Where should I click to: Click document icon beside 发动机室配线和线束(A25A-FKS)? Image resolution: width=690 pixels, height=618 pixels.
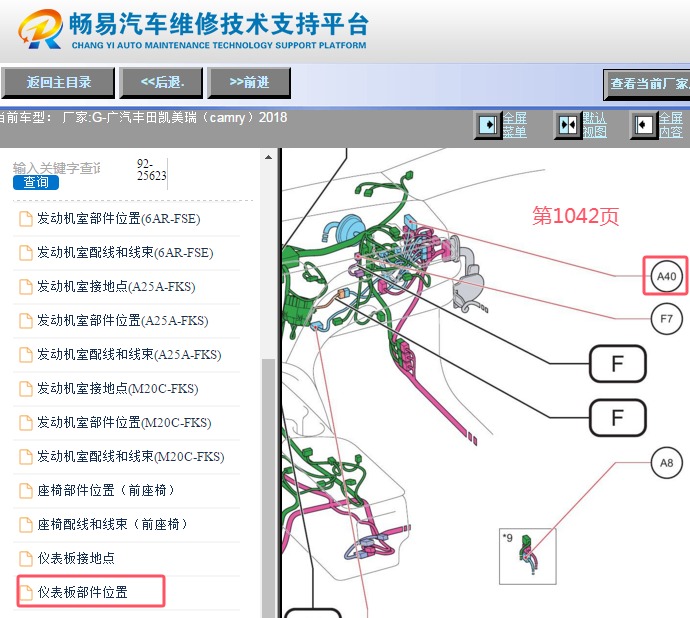click(x=26, y=355)
